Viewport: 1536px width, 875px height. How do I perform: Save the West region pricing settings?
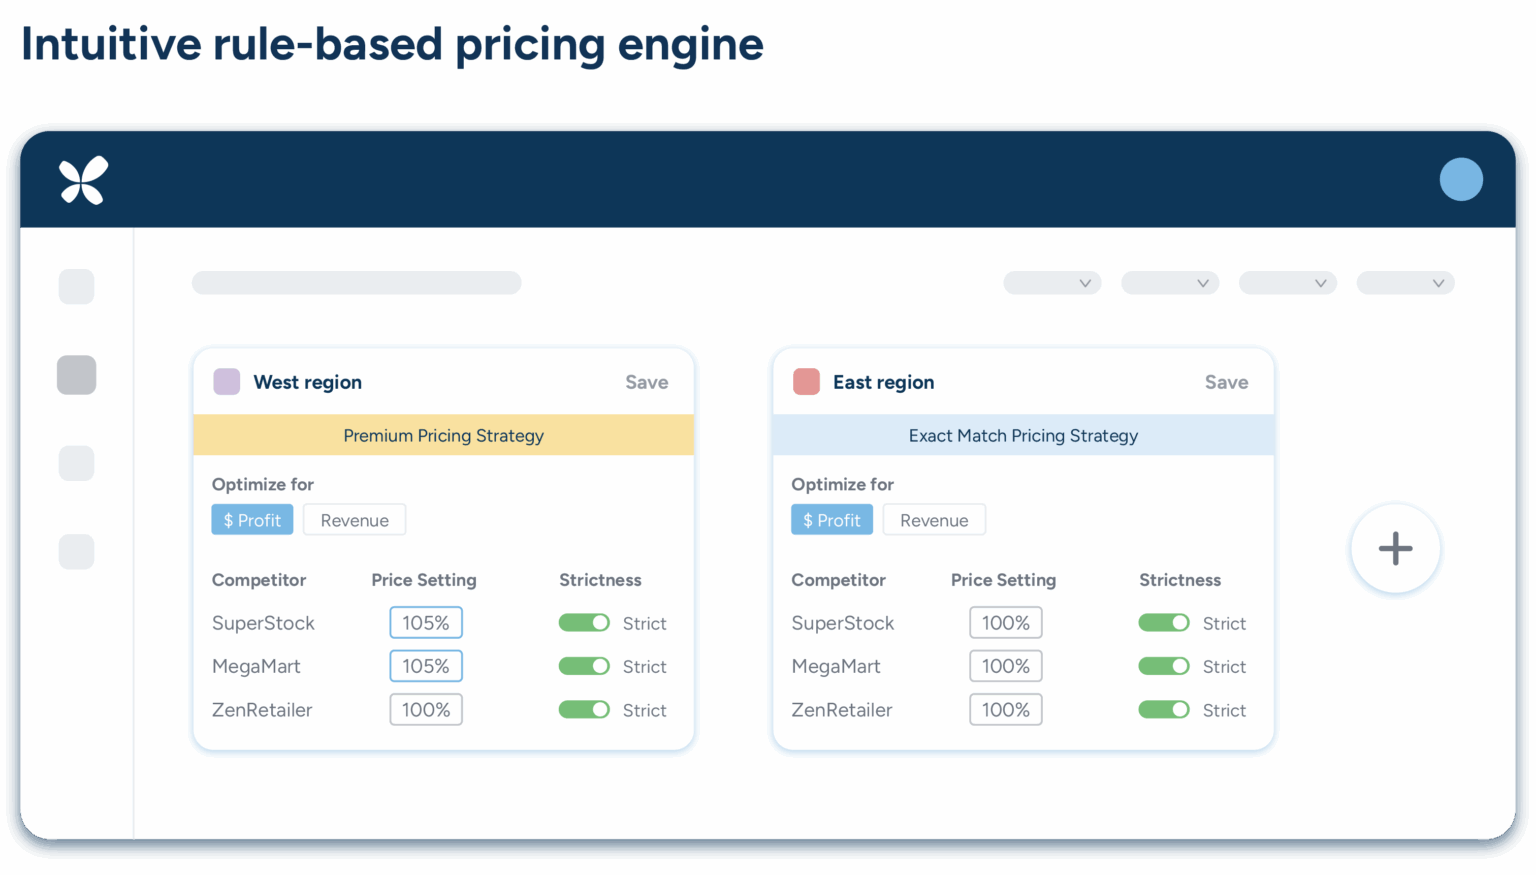coord(646,382)
